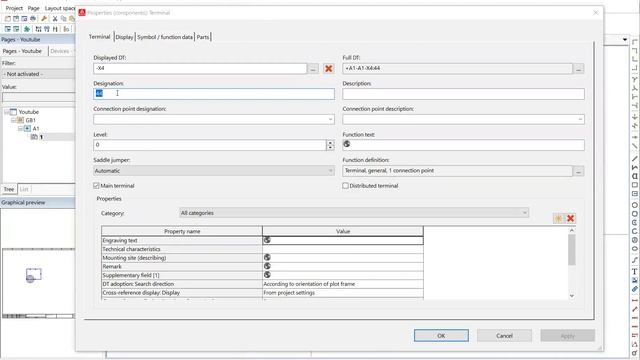Click the graphical preview thumbnail
The width and height of the screenshot is (640, 360).
point(39,283)
